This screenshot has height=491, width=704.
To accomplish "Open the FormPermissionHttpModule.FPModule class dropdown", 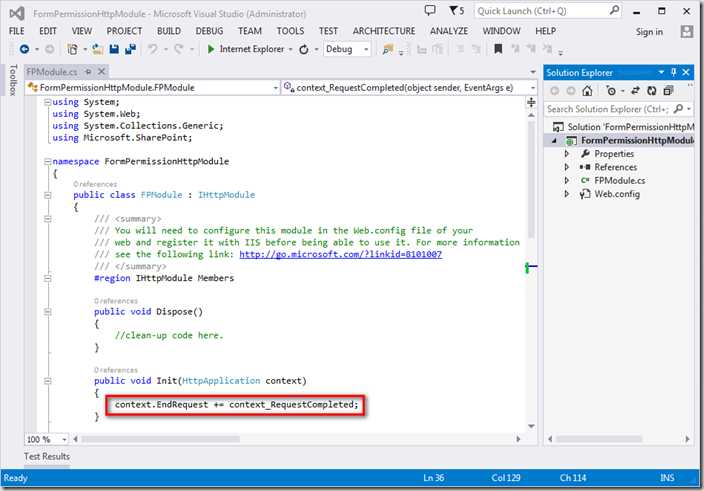I will (x=276, y=88).
